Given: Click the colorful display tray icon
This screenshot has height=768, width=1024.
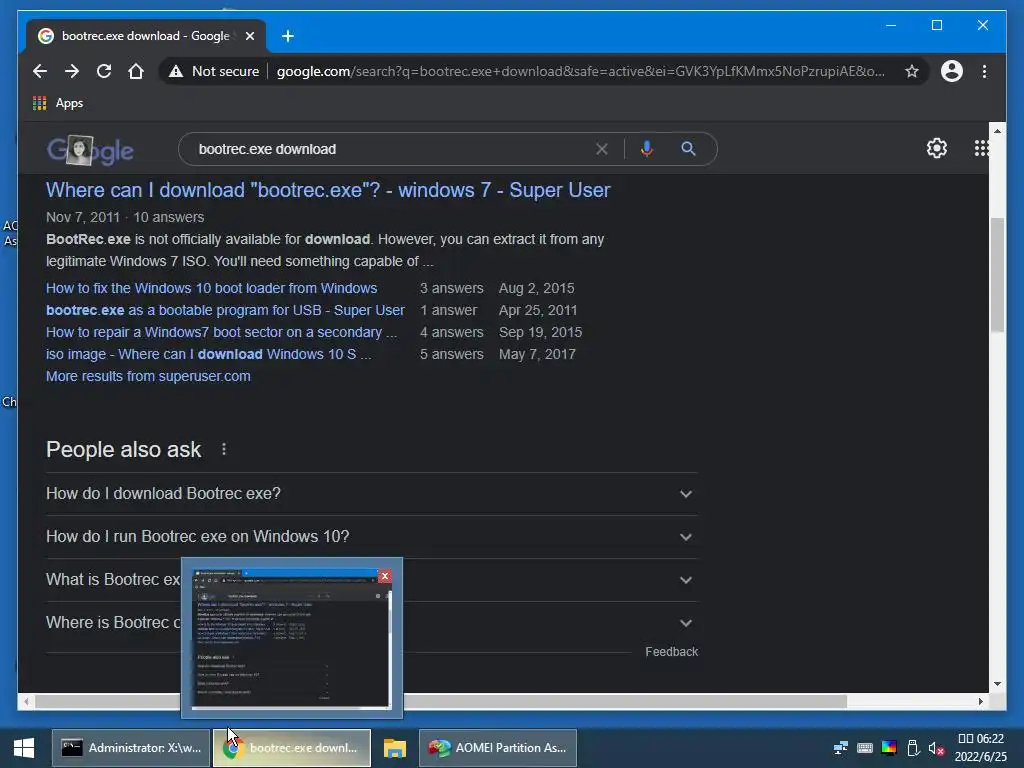Looking at the screenshot, I should tap(889, 748).
